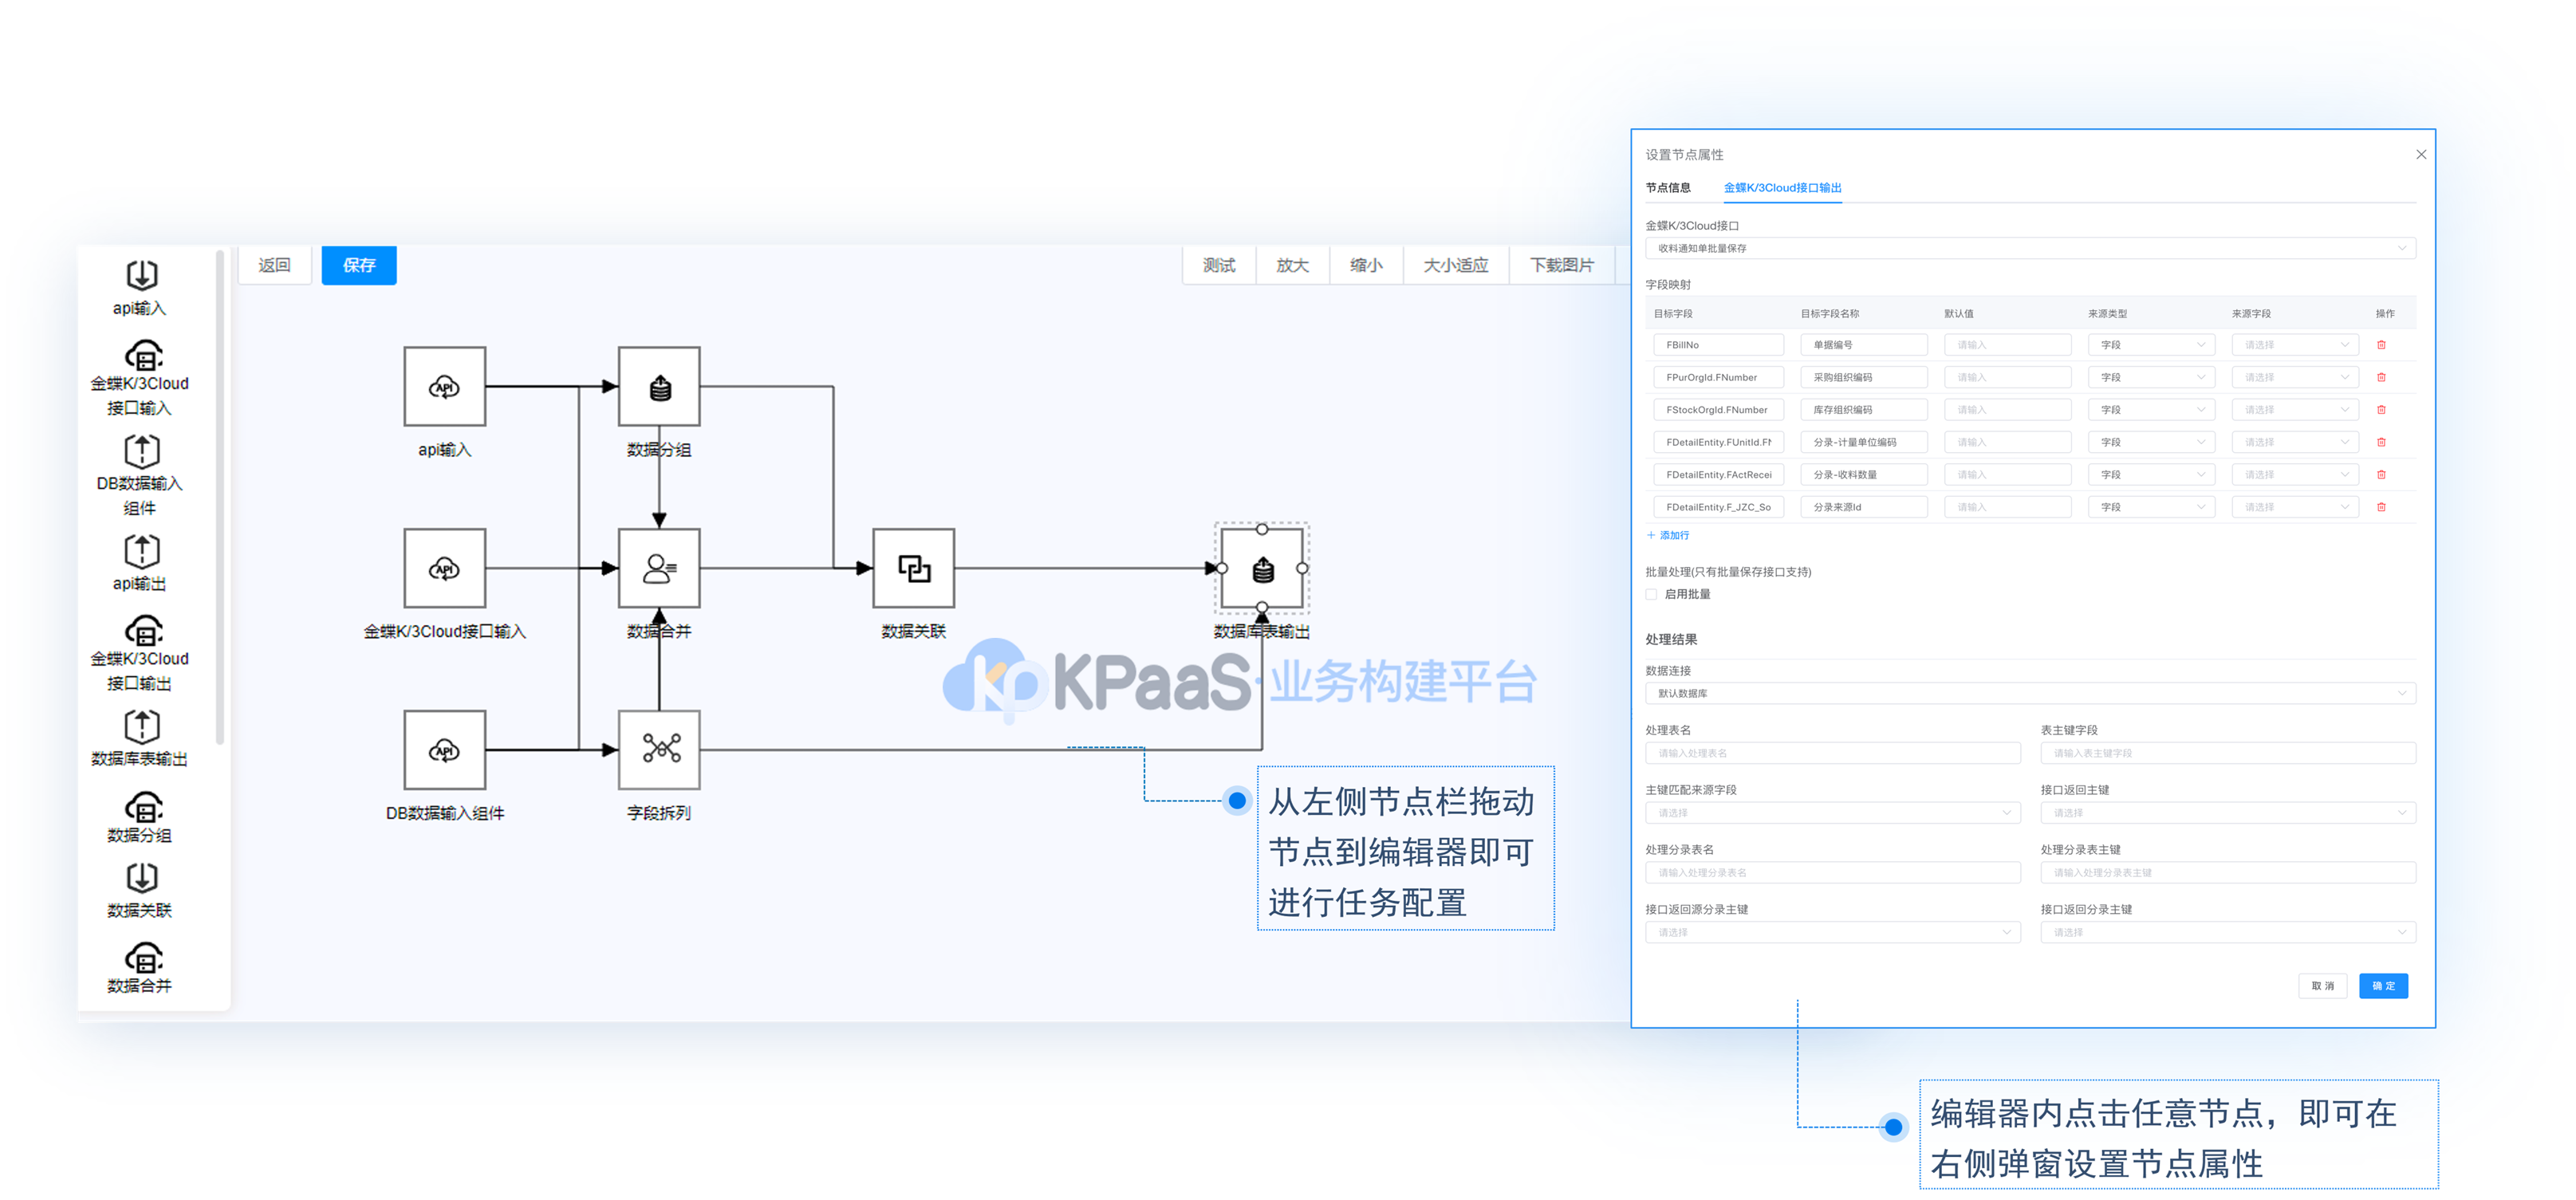Click the 数据库表输出 icon in sidebar
The width and height of the screenshot is (2576, 1200).
tap(141, 726)
